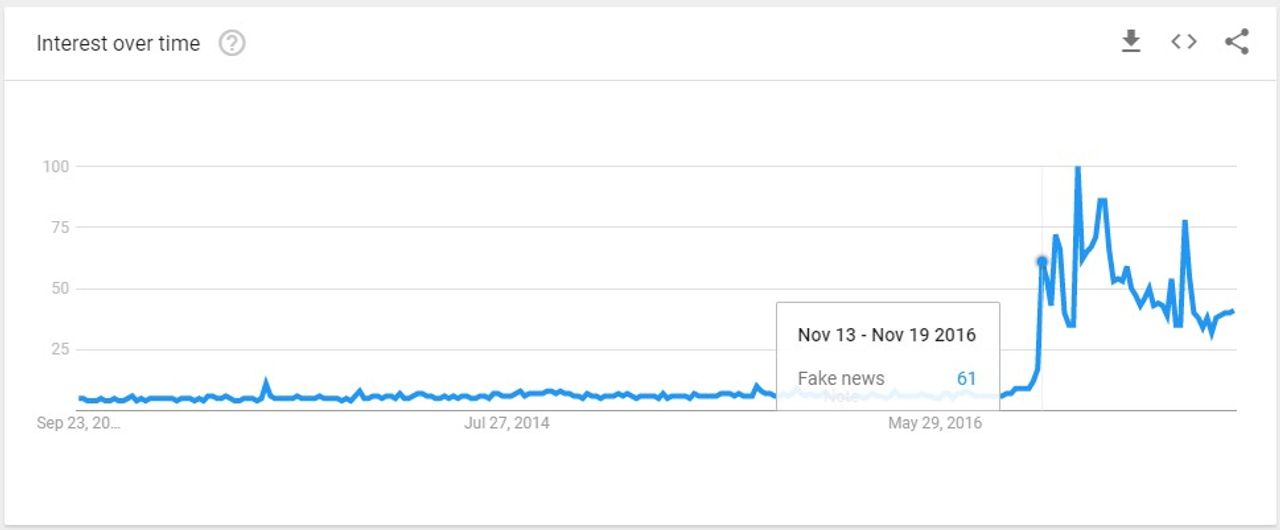The height and width of the screenshot is (530, 1280).
Task: Click the highest peak at 100
Action: coord(1077,168)
